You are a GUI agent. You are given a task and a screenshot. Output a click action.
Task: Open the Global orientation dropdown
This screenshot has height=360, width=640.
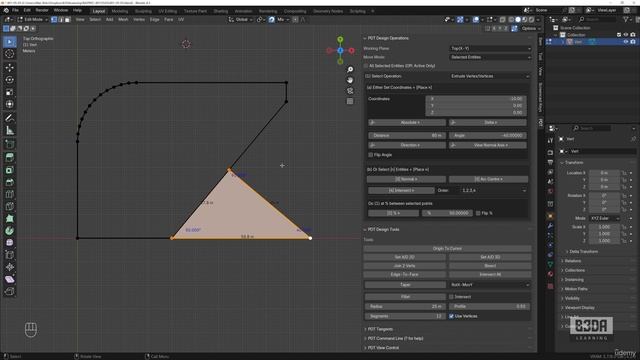[x=240, y=19]
